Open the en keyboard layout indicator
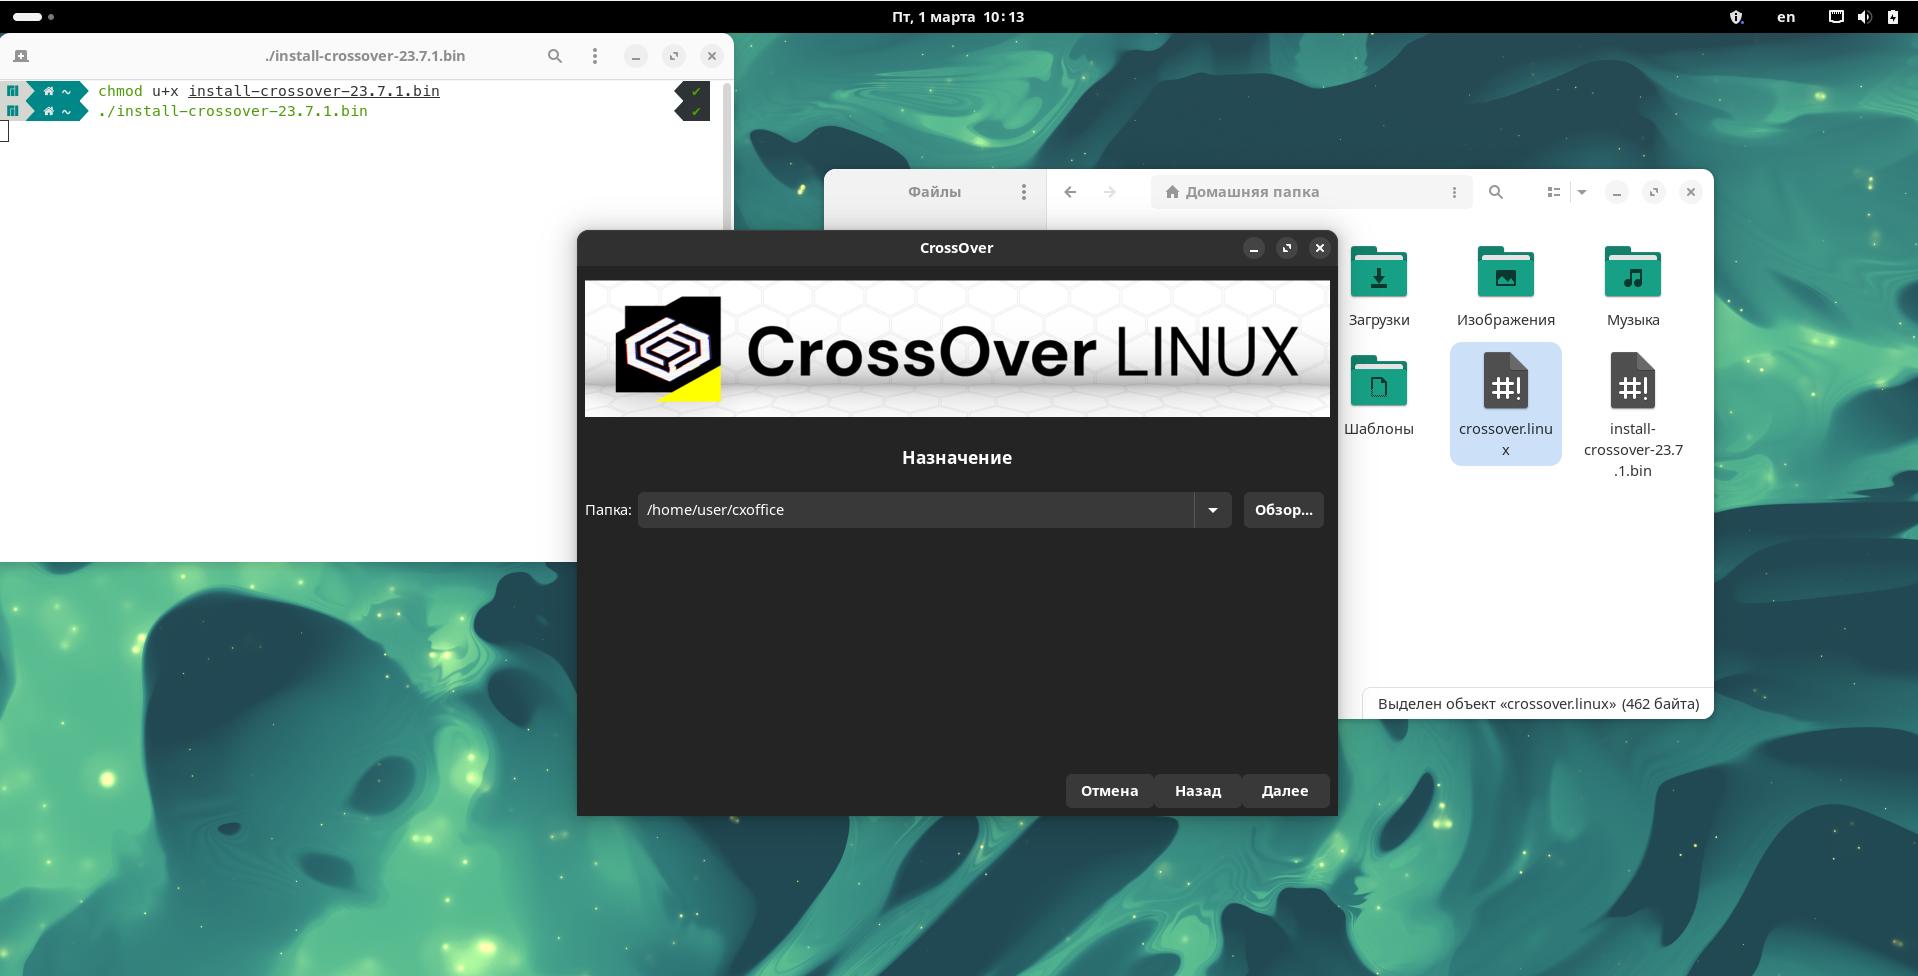 1785,17
